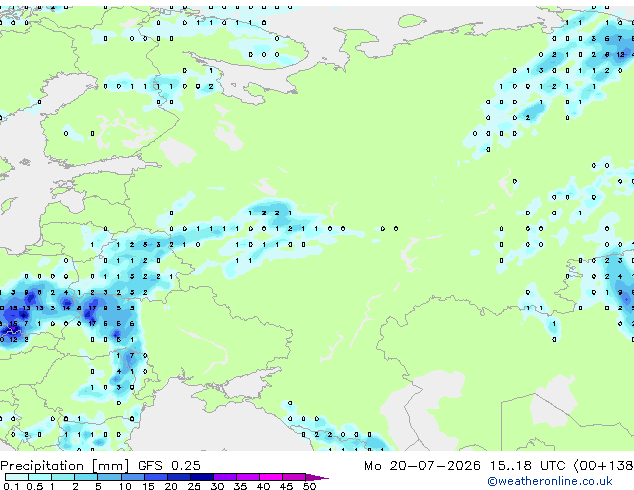Select the lightest 0.1–0.5 mm legend swatch
Screen dimensions: 634x490
pos(17,477)
